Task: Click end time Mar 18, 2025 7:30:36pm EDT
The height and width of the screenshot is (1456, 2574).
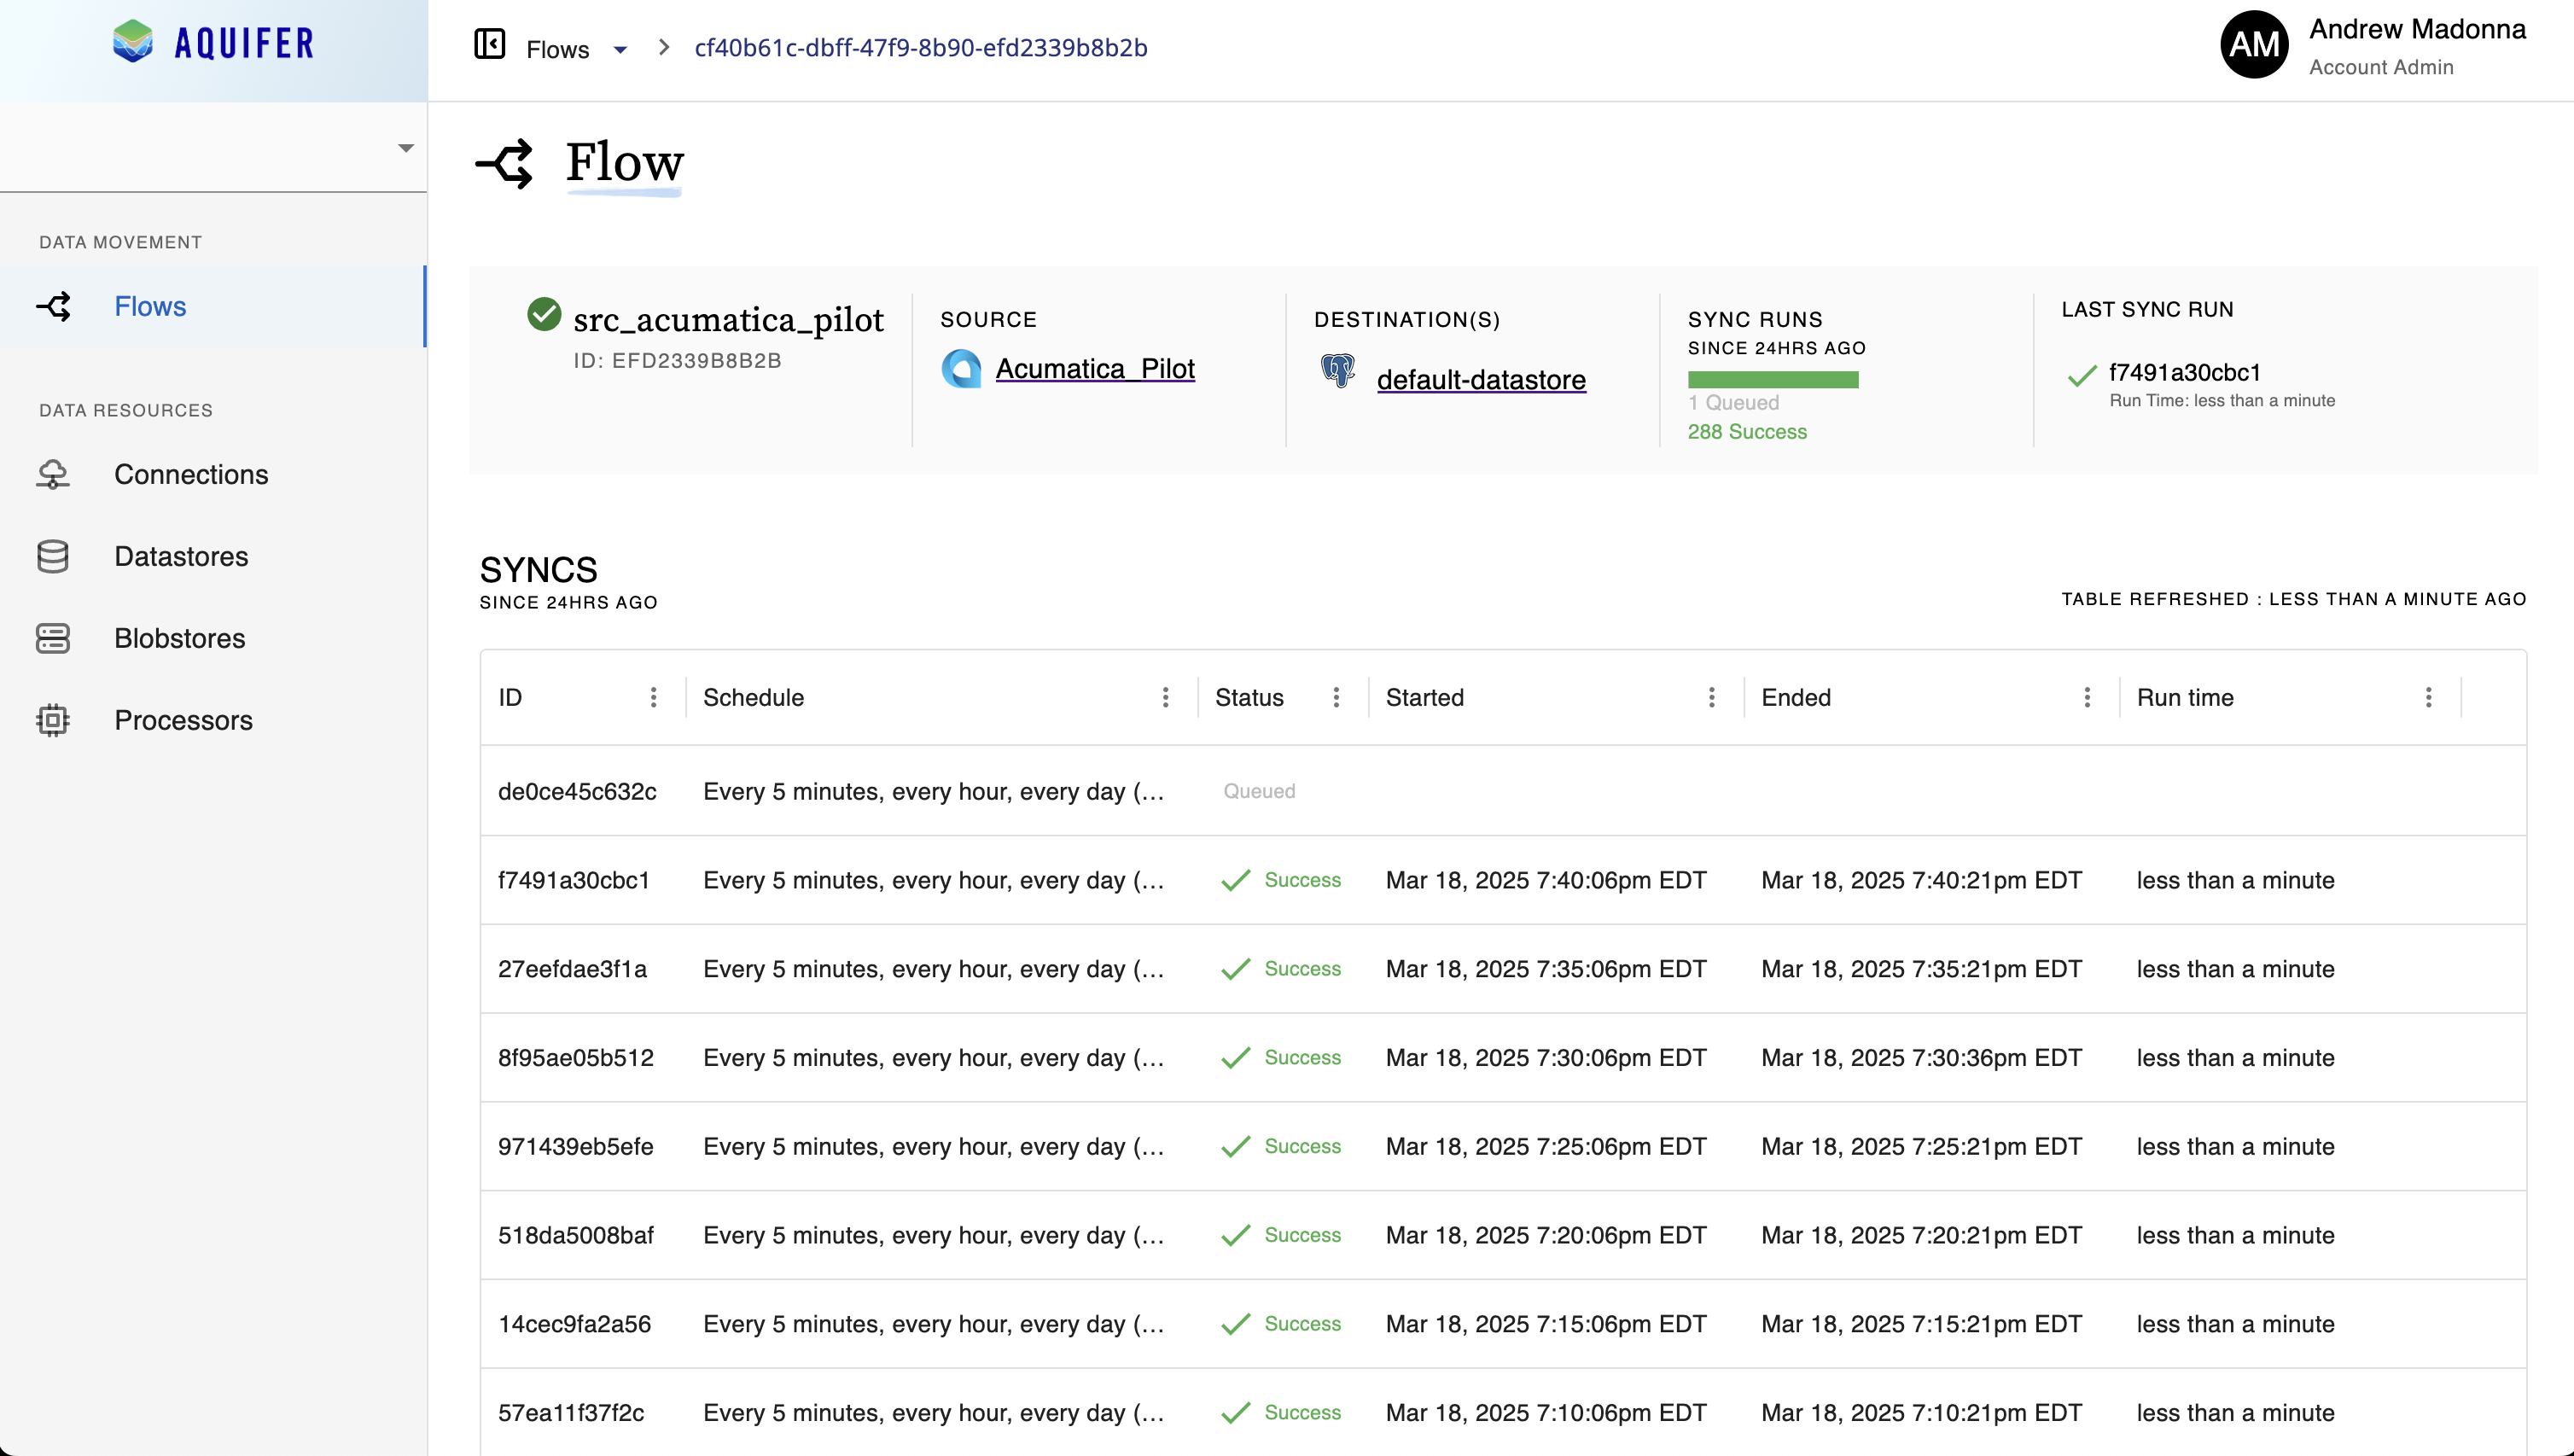Action: pyautogui.click(x=1921, y=1058)
